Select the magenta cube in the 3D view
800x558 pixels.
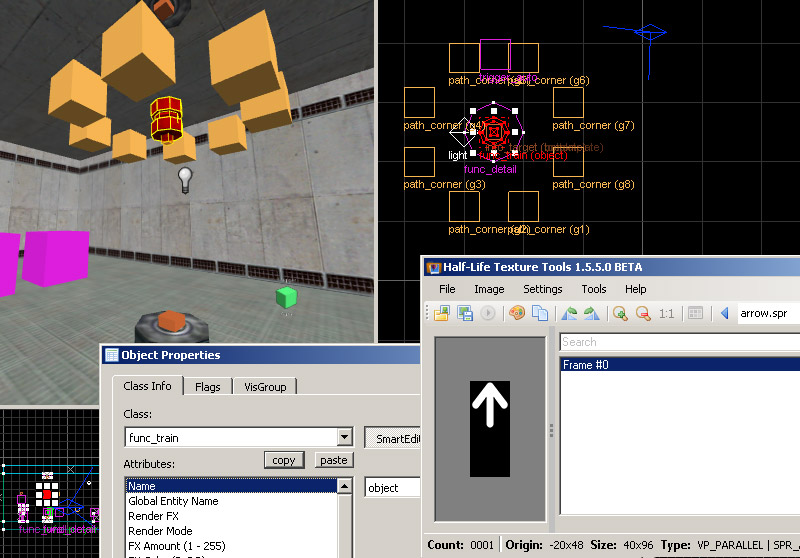[56, 258]
